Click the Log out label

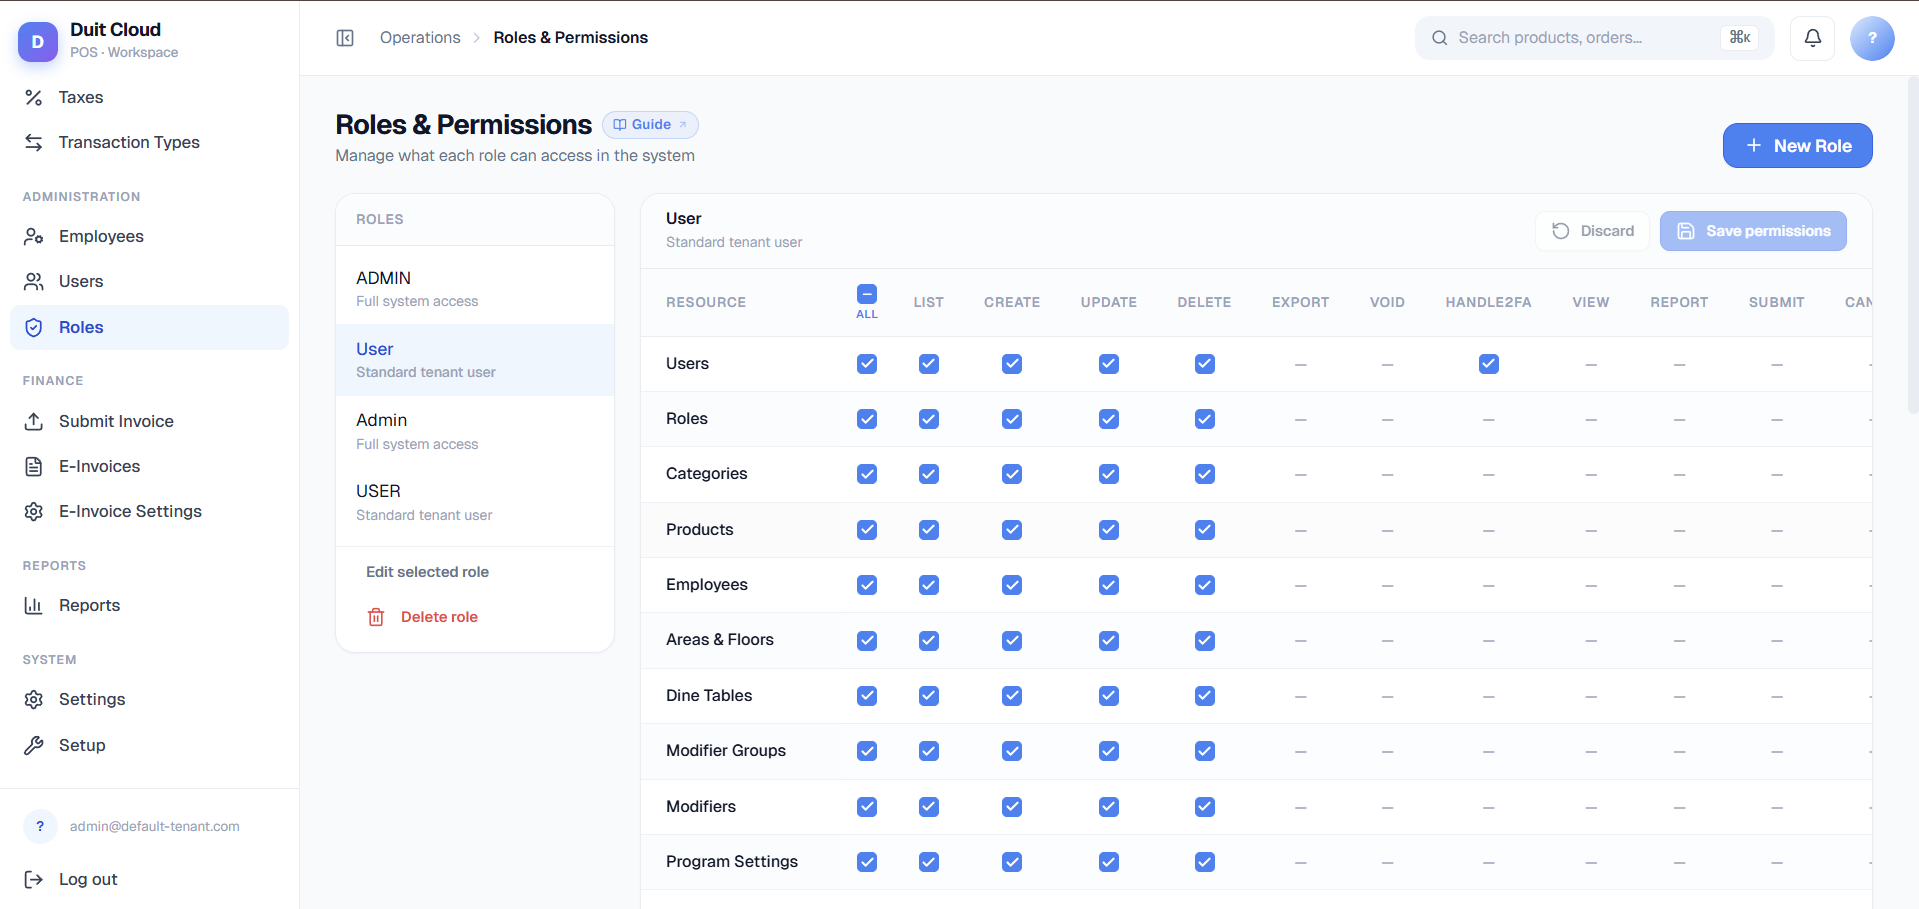[x=88, y=879]
